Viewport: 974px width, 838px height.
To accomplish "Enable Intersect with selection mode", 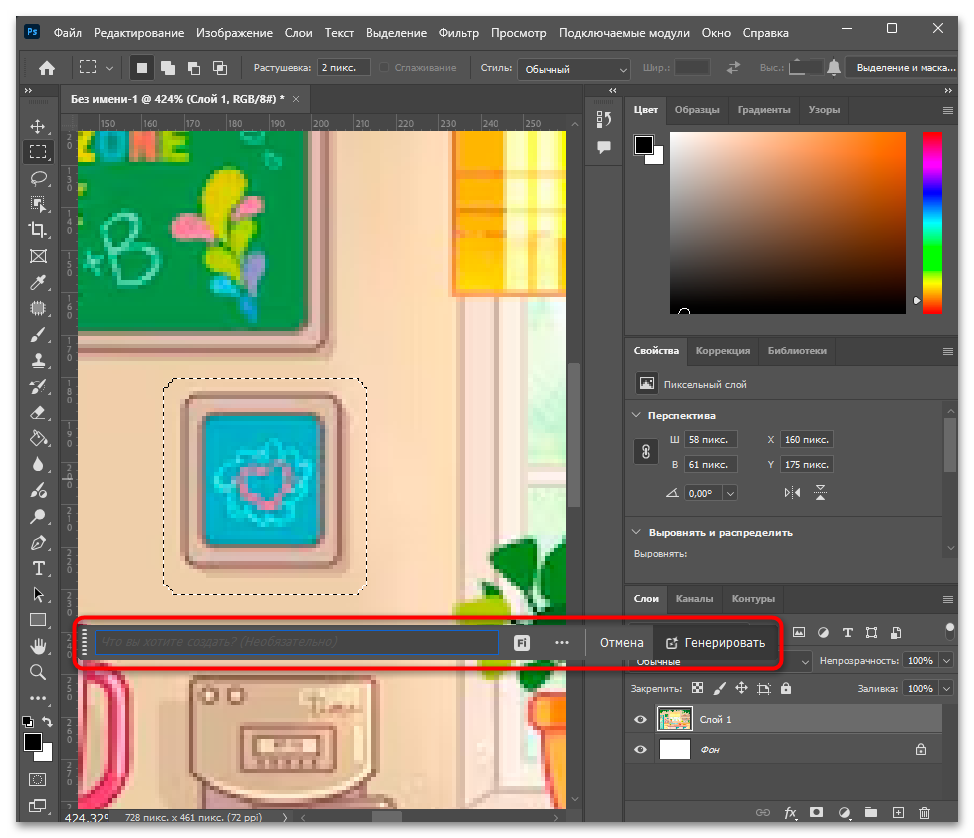I will (x=220, y=68).
